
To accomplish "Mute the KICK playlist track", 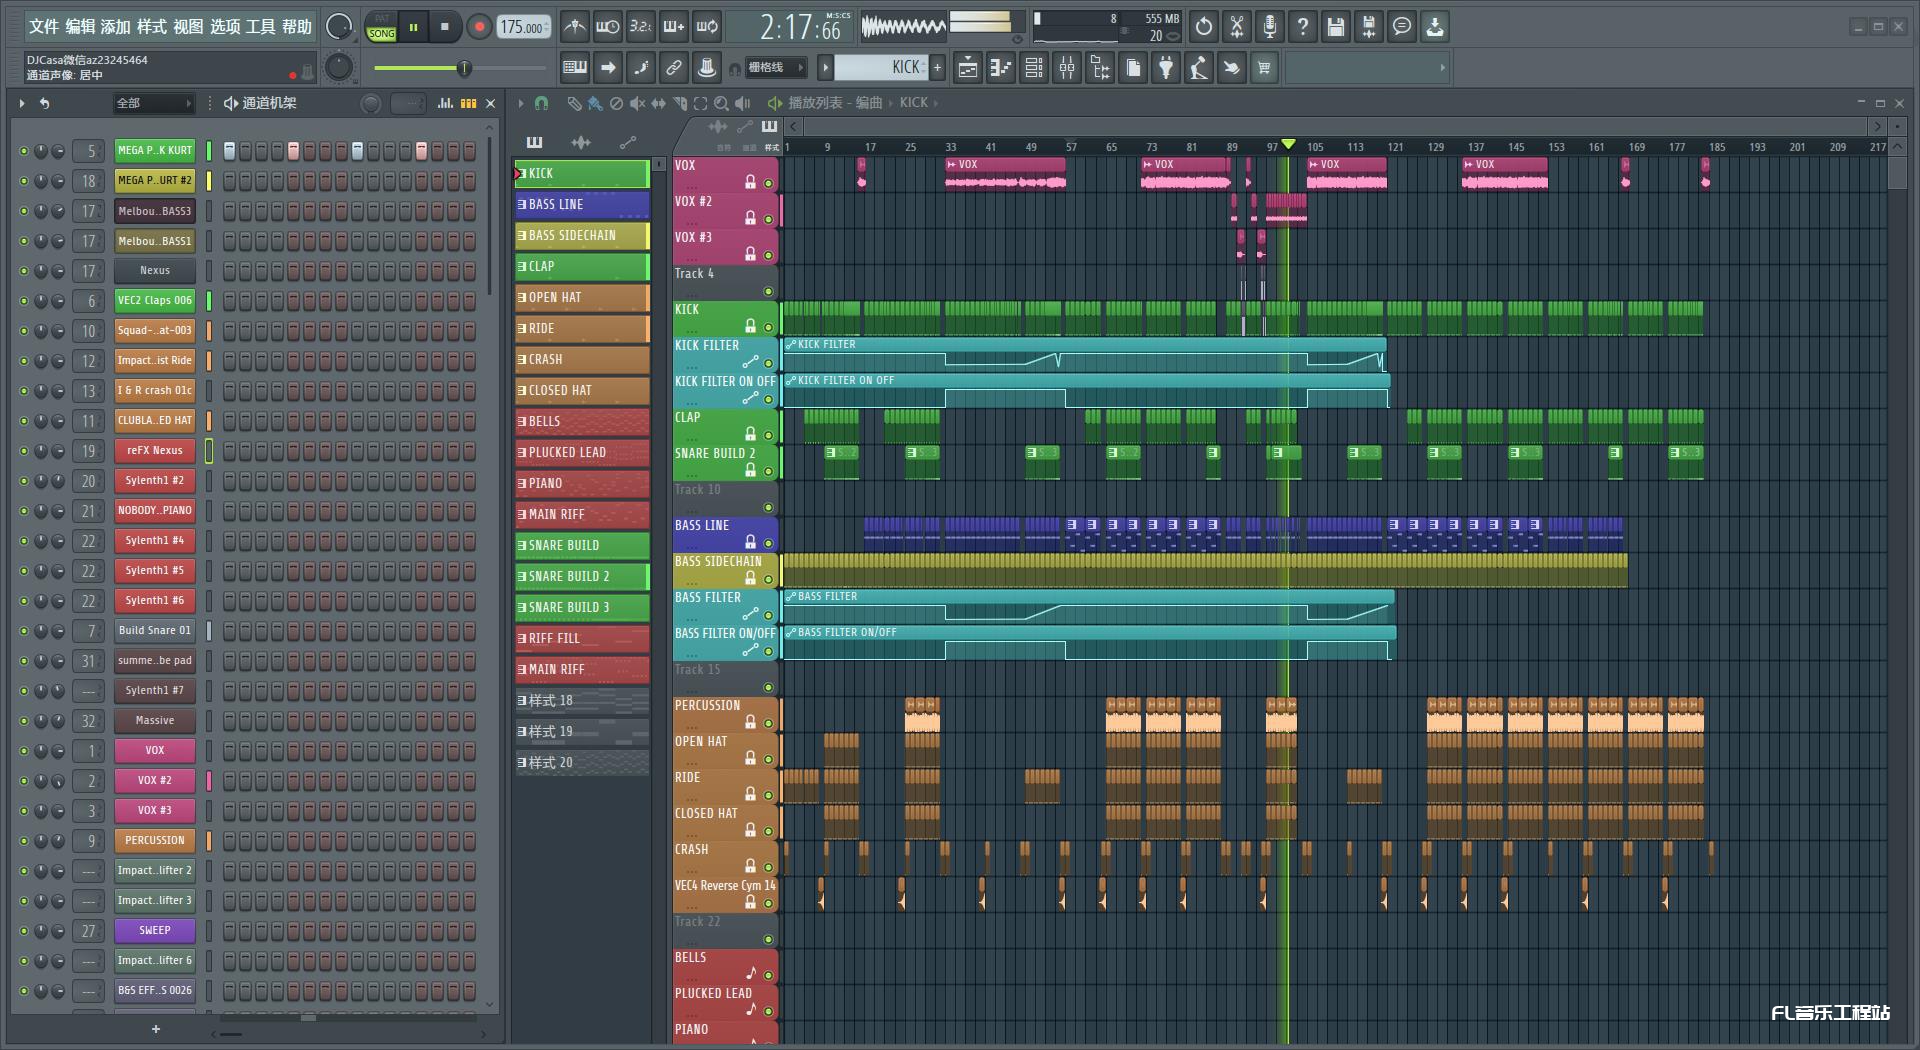I will pyautogui.click(x=768, y=327).
